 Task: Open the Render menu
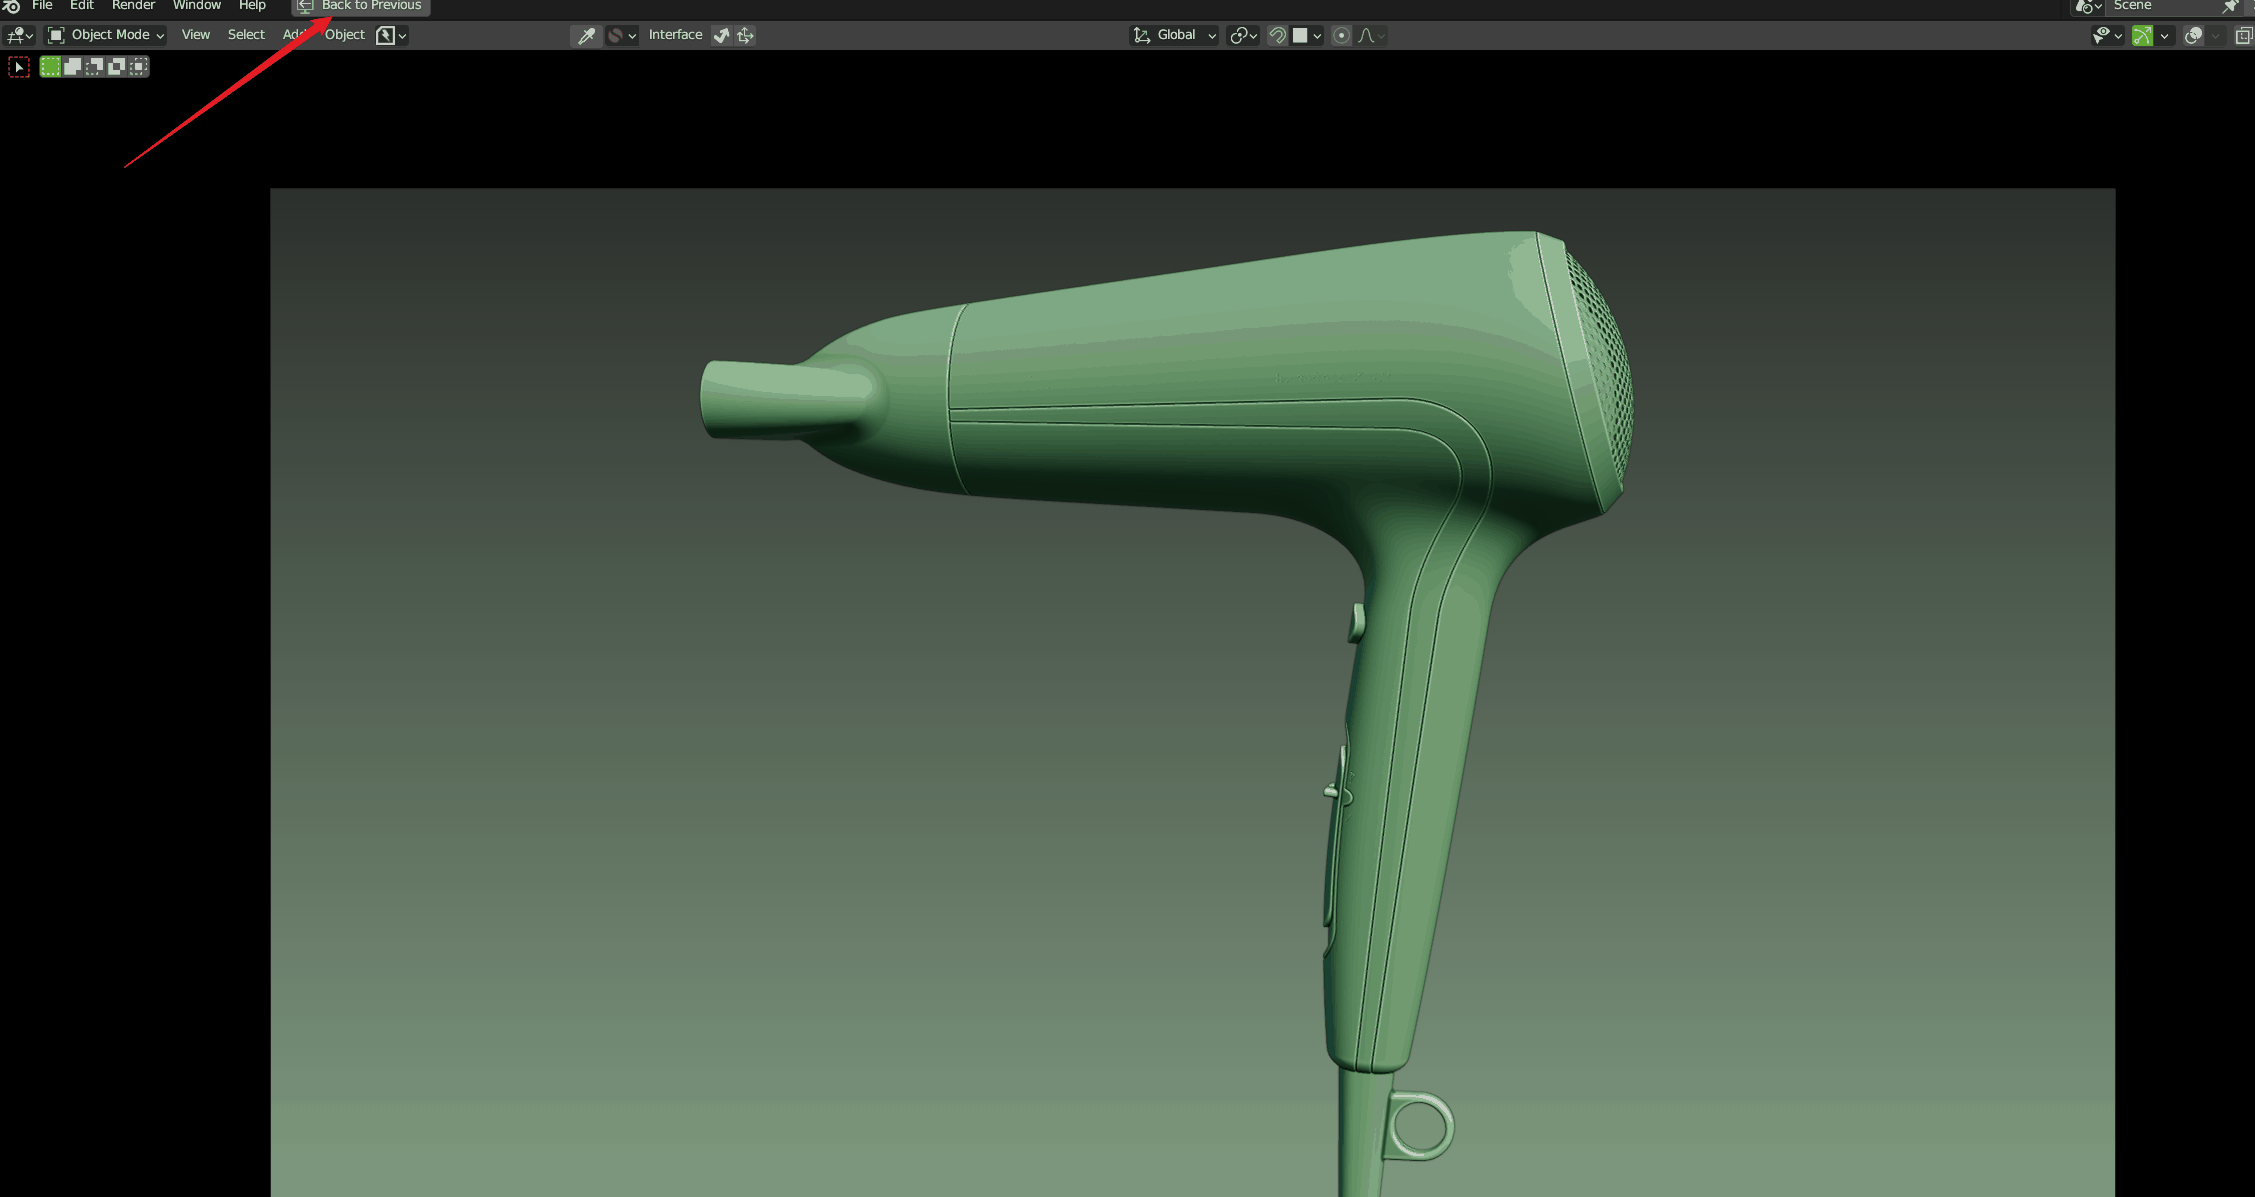131,6
